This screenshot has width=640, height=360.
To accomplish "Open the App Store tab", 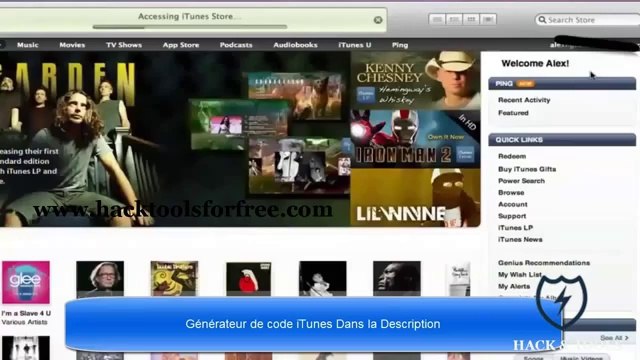I will [x=181, y=45].
